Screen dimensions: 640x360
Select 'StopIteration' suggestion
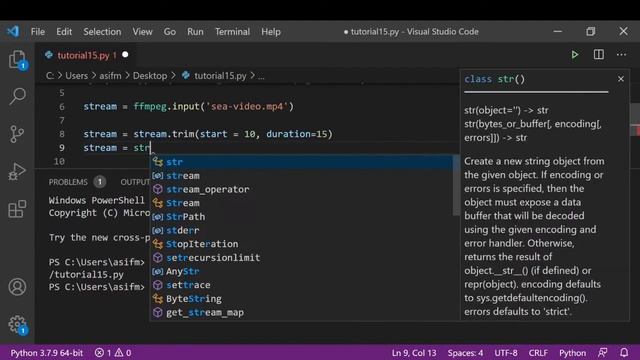[301, 244]
